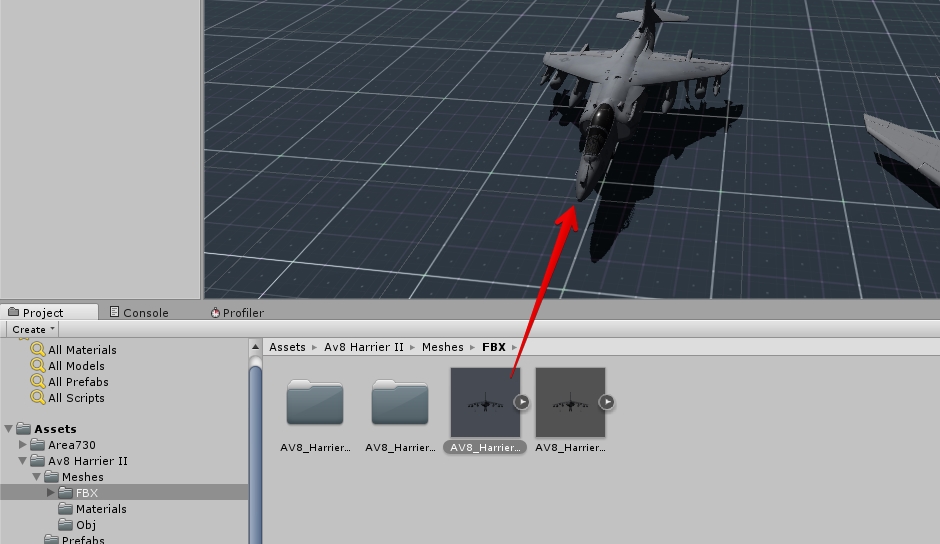Select the All Prefabs search filter
Image resolution: width=940 pixels, height=544 pixels.
tap(78, 382)
